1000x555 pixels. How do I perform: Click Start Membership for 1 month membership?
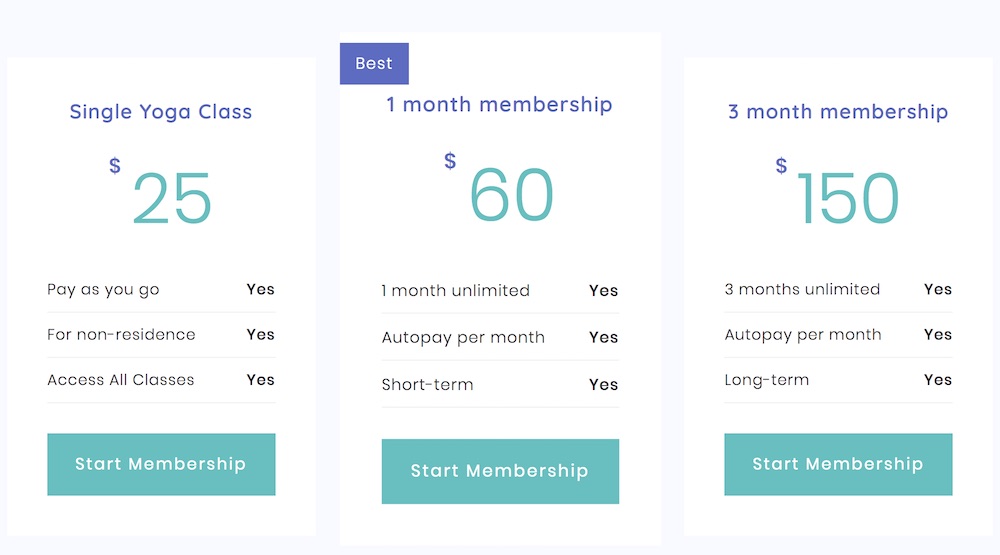[x=500, y=471]
